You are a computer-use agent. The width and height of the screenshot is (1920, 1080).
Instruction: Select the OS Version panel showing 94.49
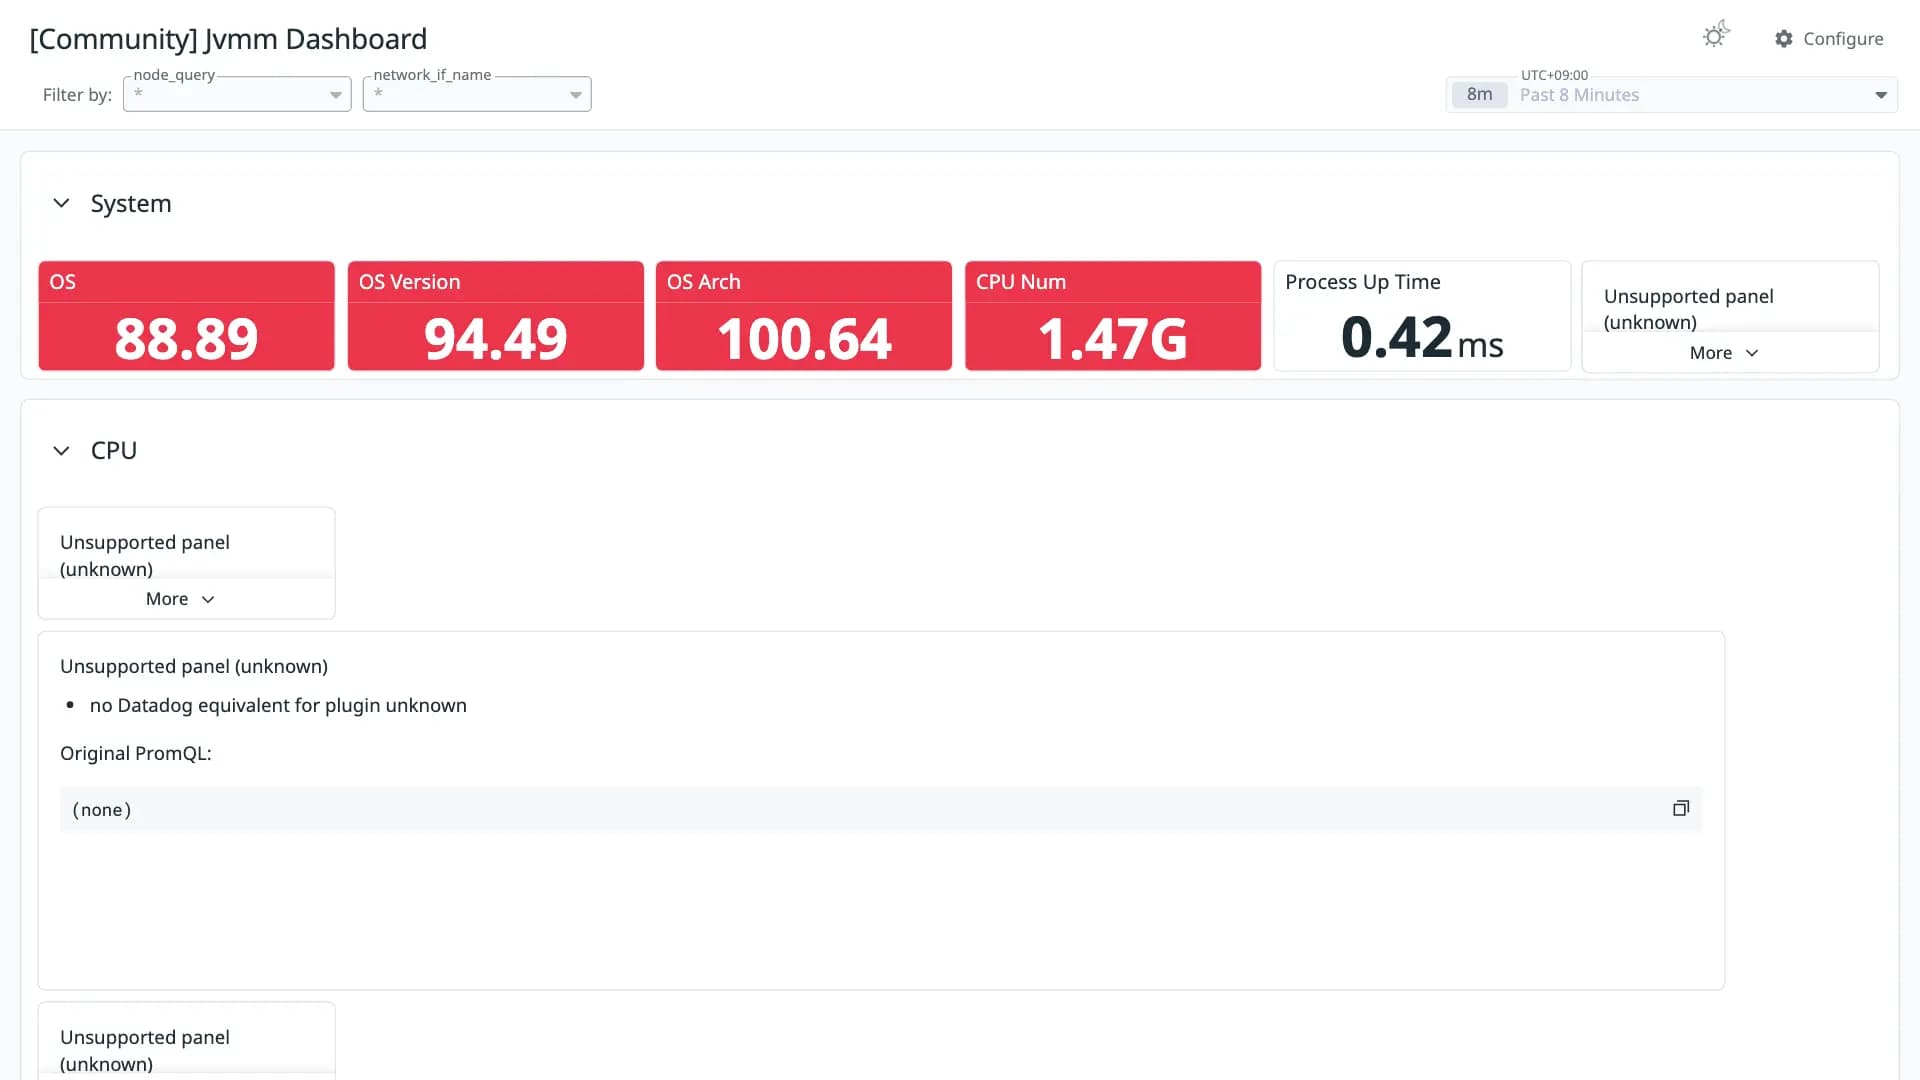point(496,316)
